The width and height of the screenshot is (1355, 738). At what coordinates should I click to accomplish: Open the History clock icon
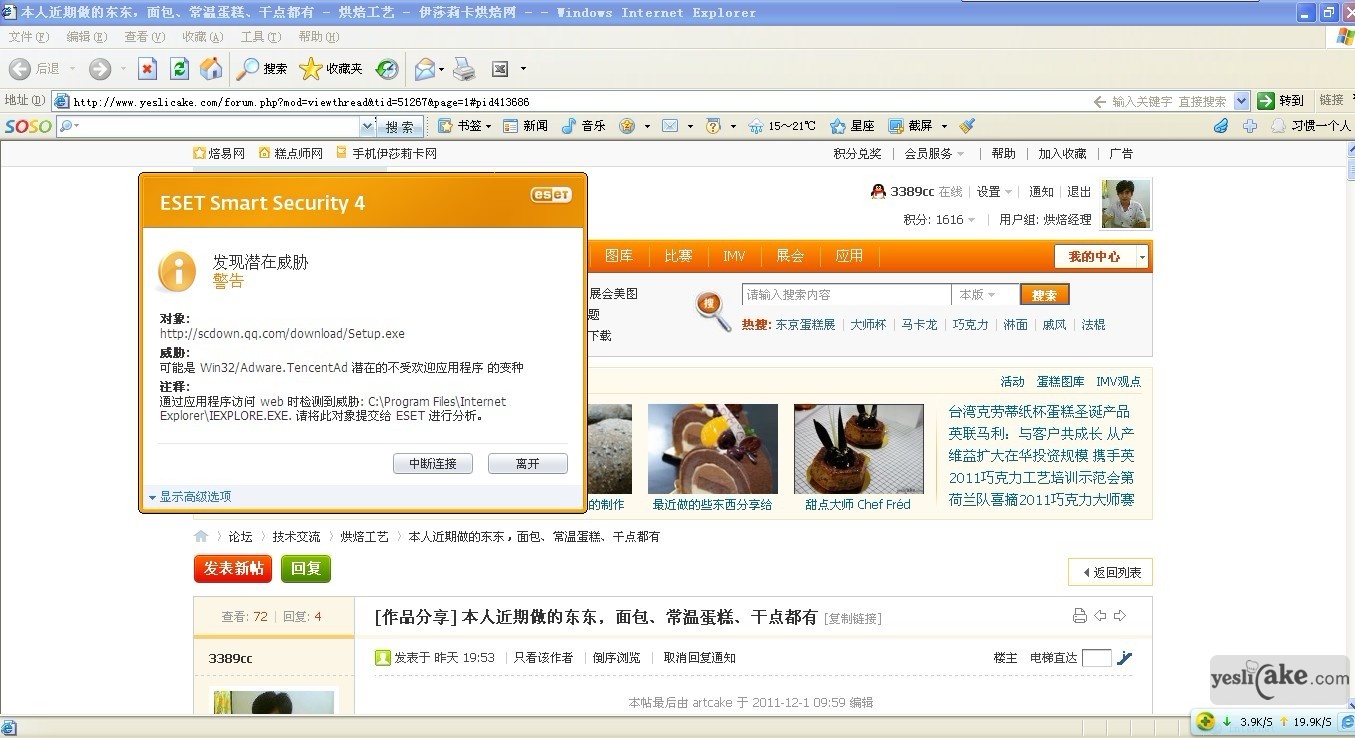(387, 69)
